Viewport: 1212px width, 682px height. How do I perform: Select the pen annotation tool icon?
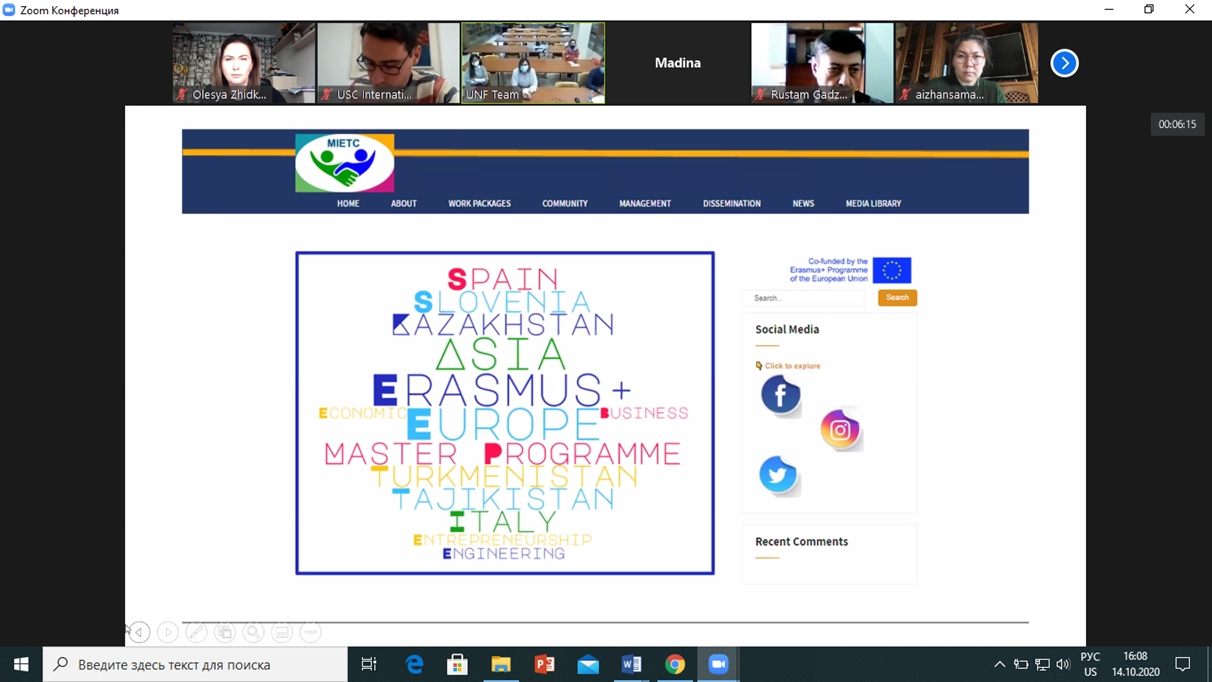point(196,632)
